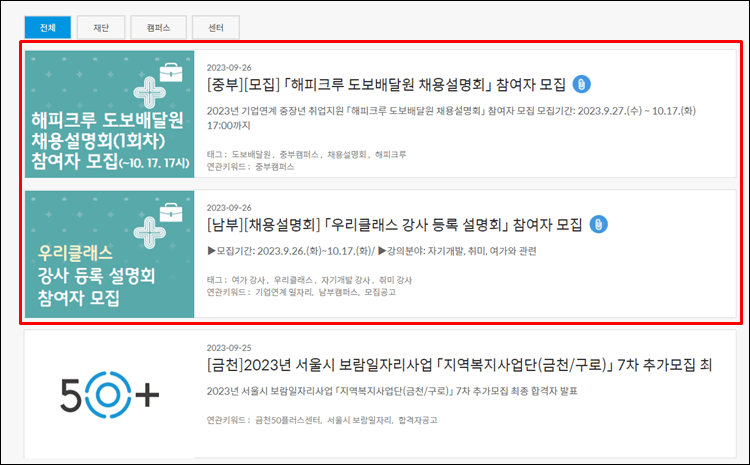
Task: Open the 캠퍼스 tab
Action: tap(158, 28)
